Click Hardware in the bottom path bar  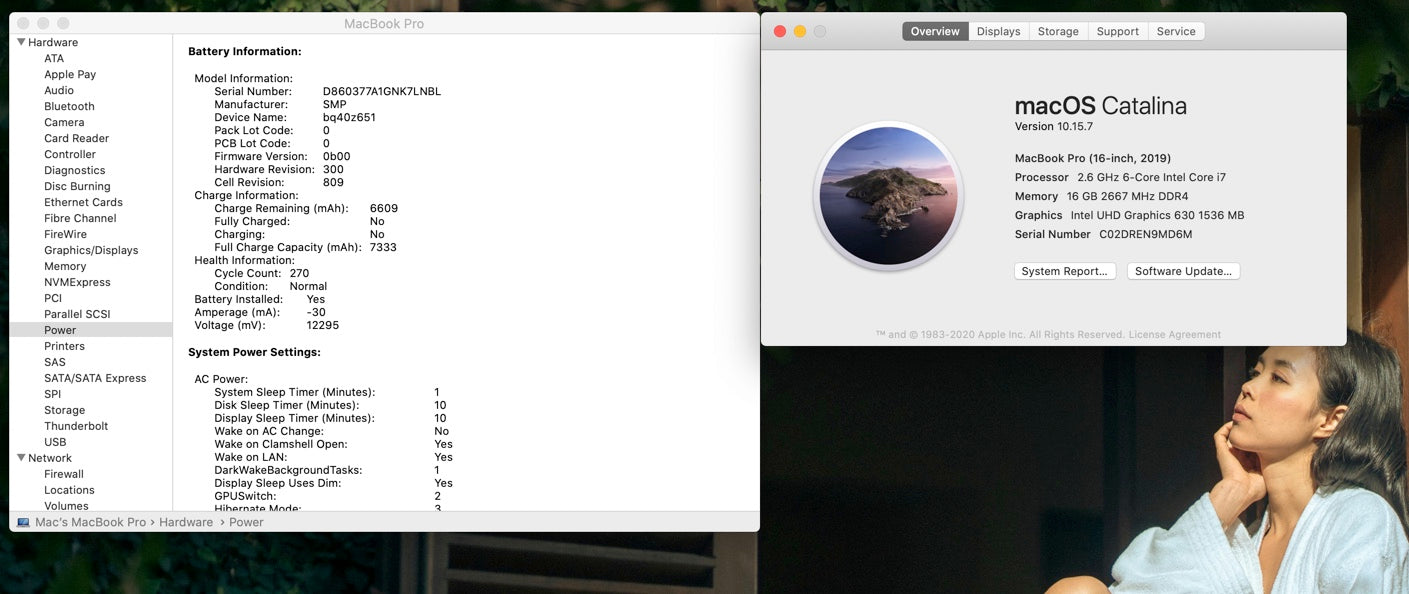point(186,522)
